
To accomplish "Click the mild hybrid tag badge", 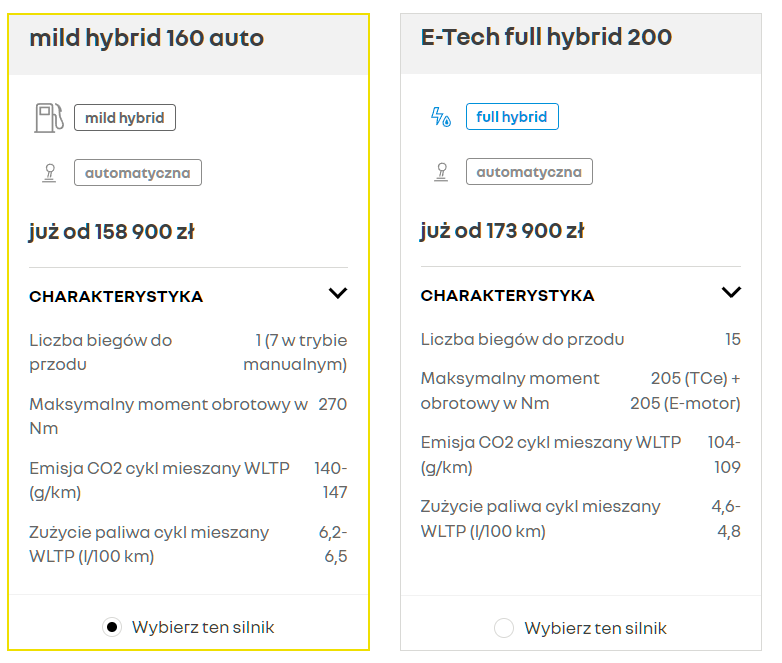I will pyautogui.click(x=125, y=118).
